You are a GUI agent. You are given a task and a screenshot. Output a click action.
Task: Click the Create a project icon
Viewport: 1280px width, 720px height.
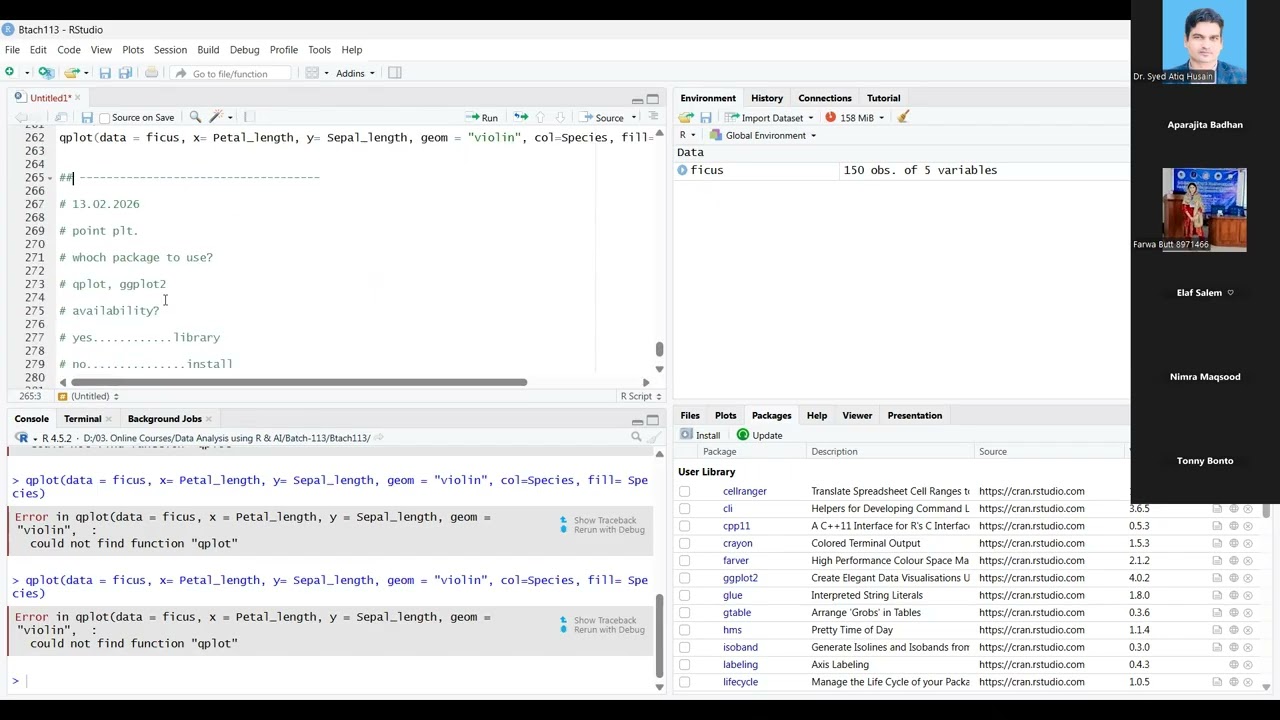click(x=45, y=73)
